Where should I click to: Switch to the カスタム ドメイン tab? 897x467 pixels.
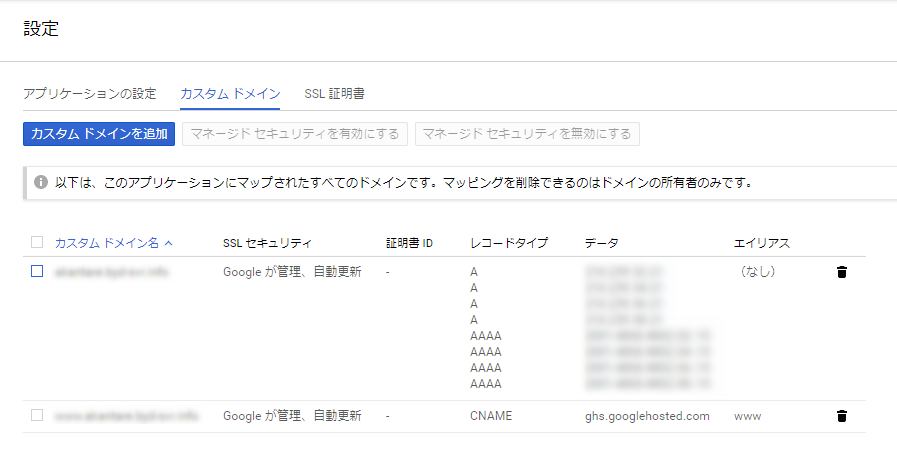tap(230, 93)
